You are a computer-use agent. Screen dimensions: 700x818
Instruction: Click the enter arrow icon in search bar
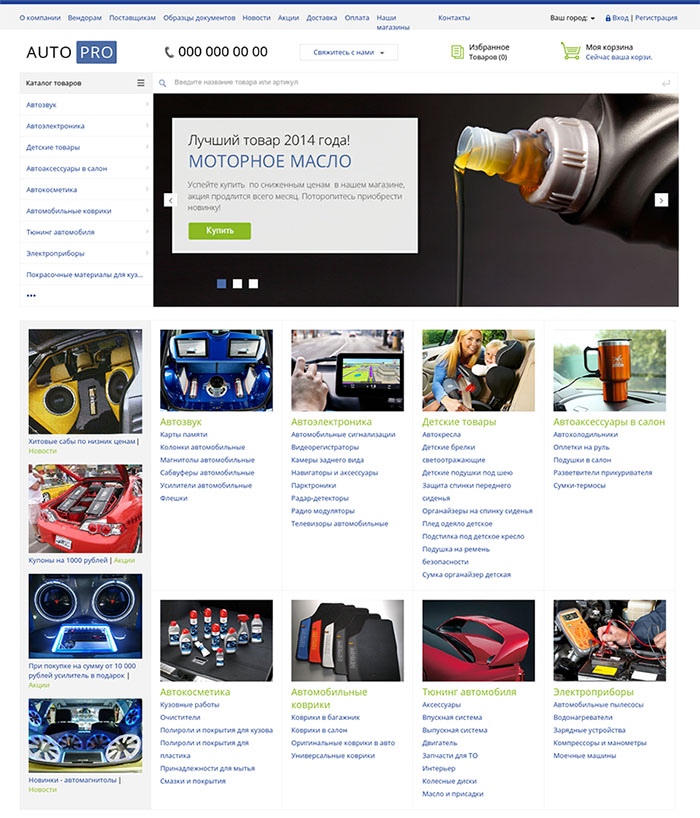pyautogui.click(x=666, y=83)
